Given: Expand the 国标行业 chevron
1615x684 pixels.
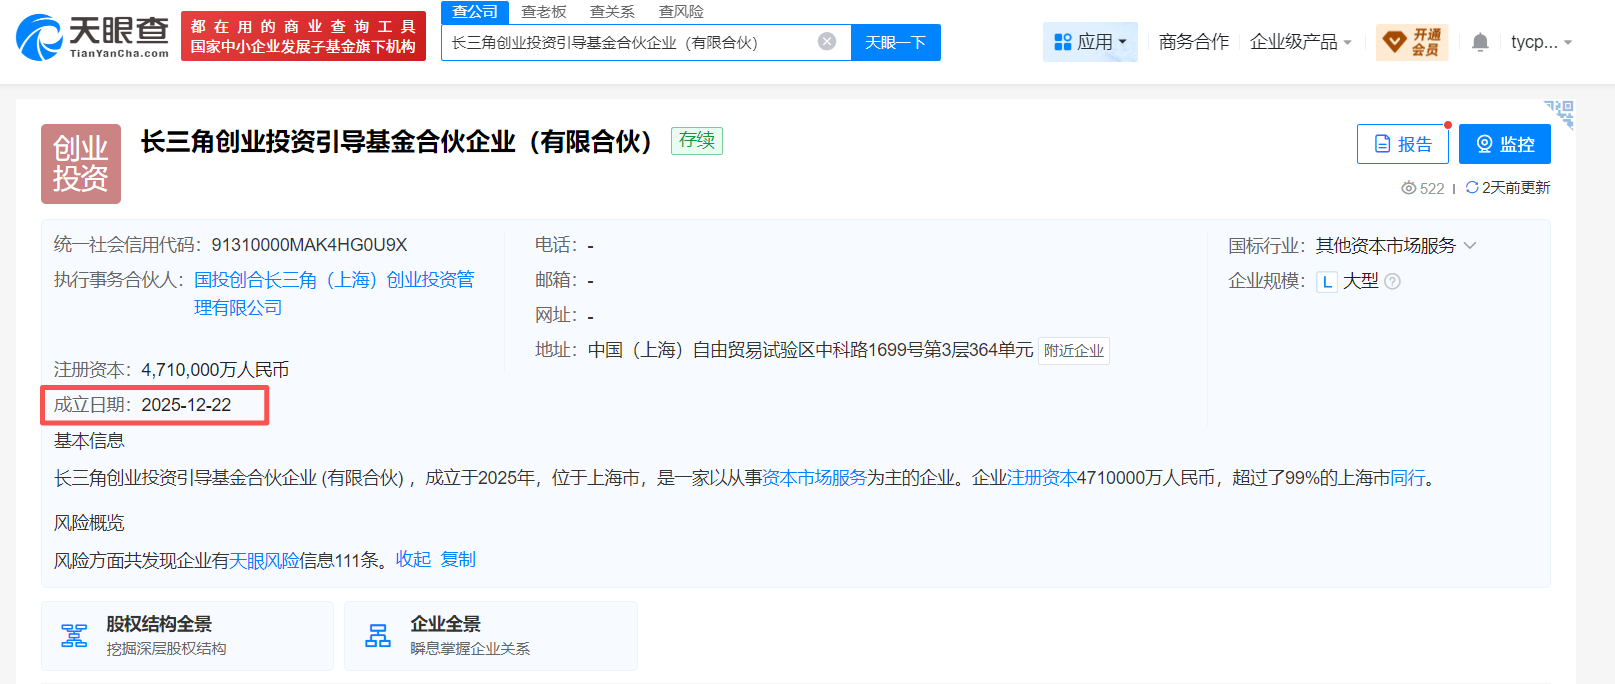Looking at the screenshot, I should tap(1470, 246).
